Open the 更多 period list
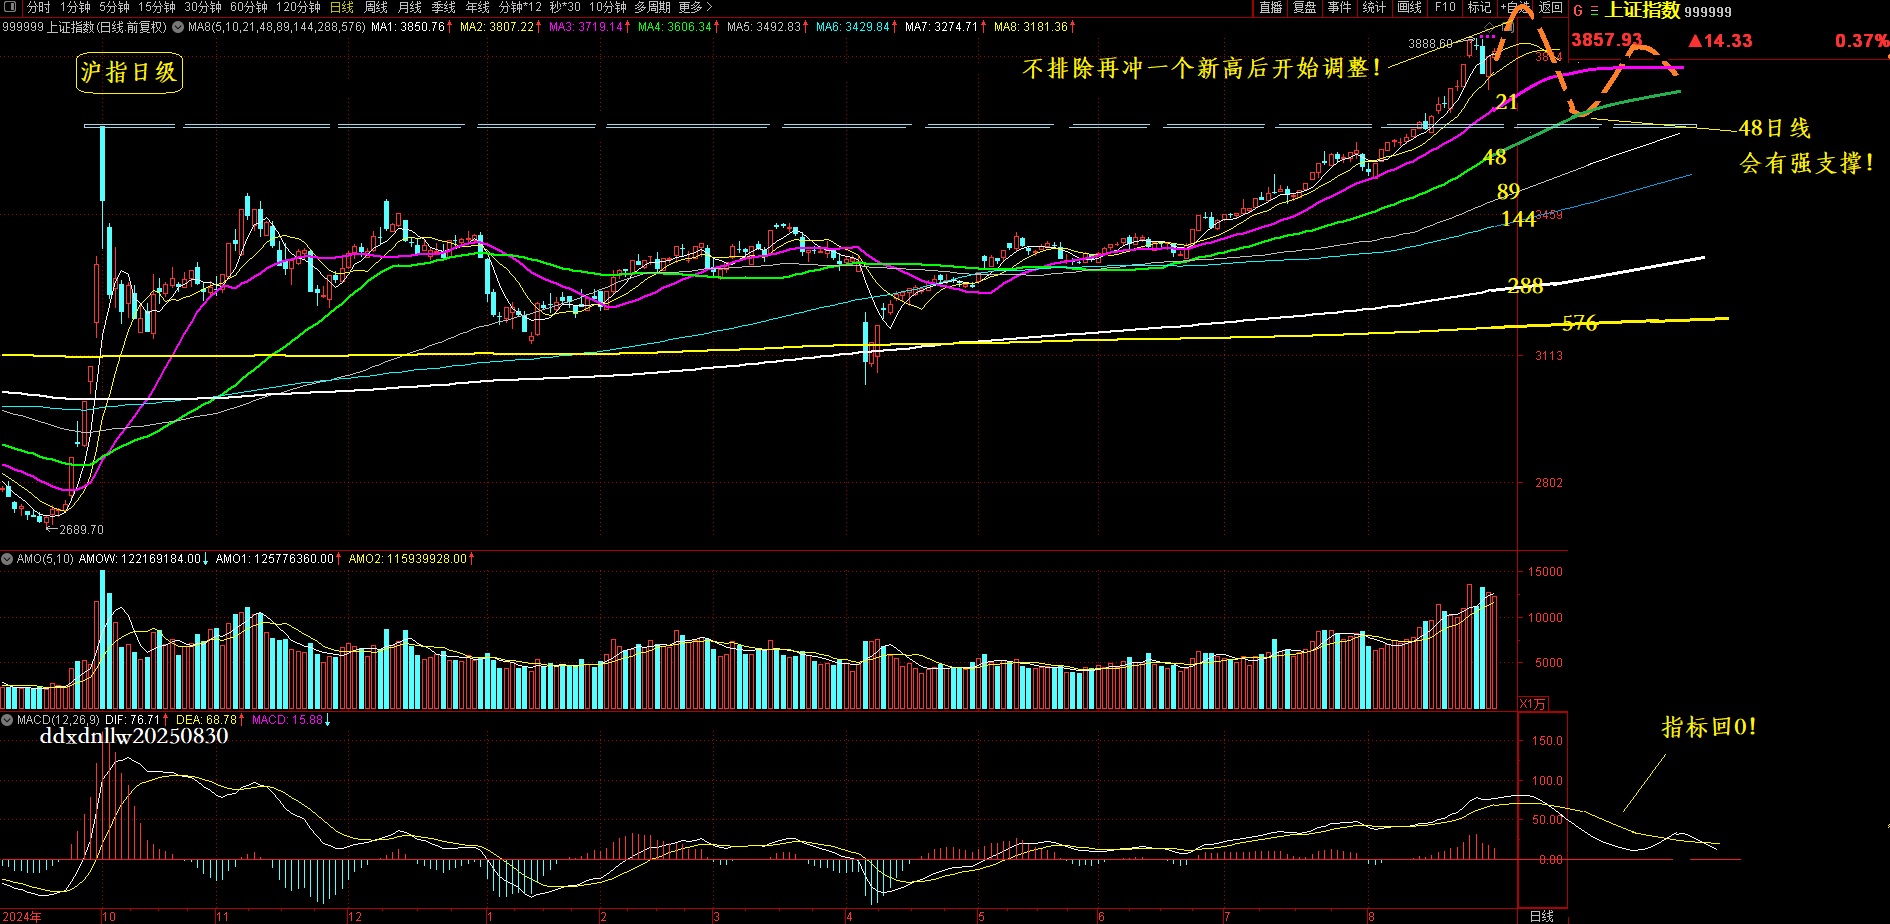This screenshot has width=1890, height=924. [x=695, y=7]
